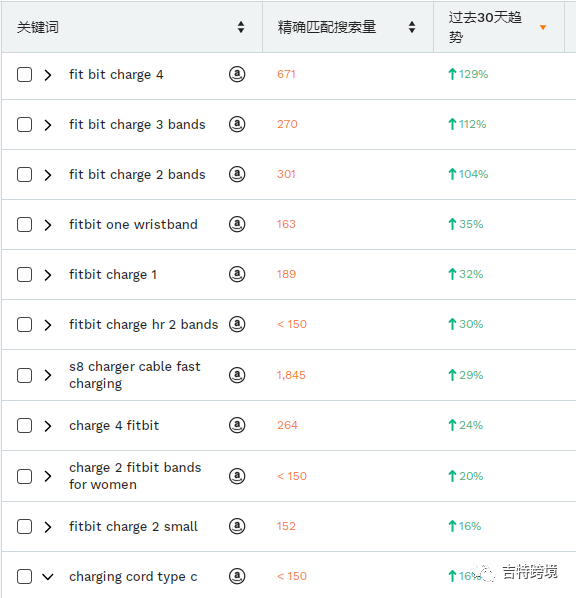The height and width of the screenshot is (598, 576).
Task: Expand the fit bit charge 2 bands row
Action: 48,175
